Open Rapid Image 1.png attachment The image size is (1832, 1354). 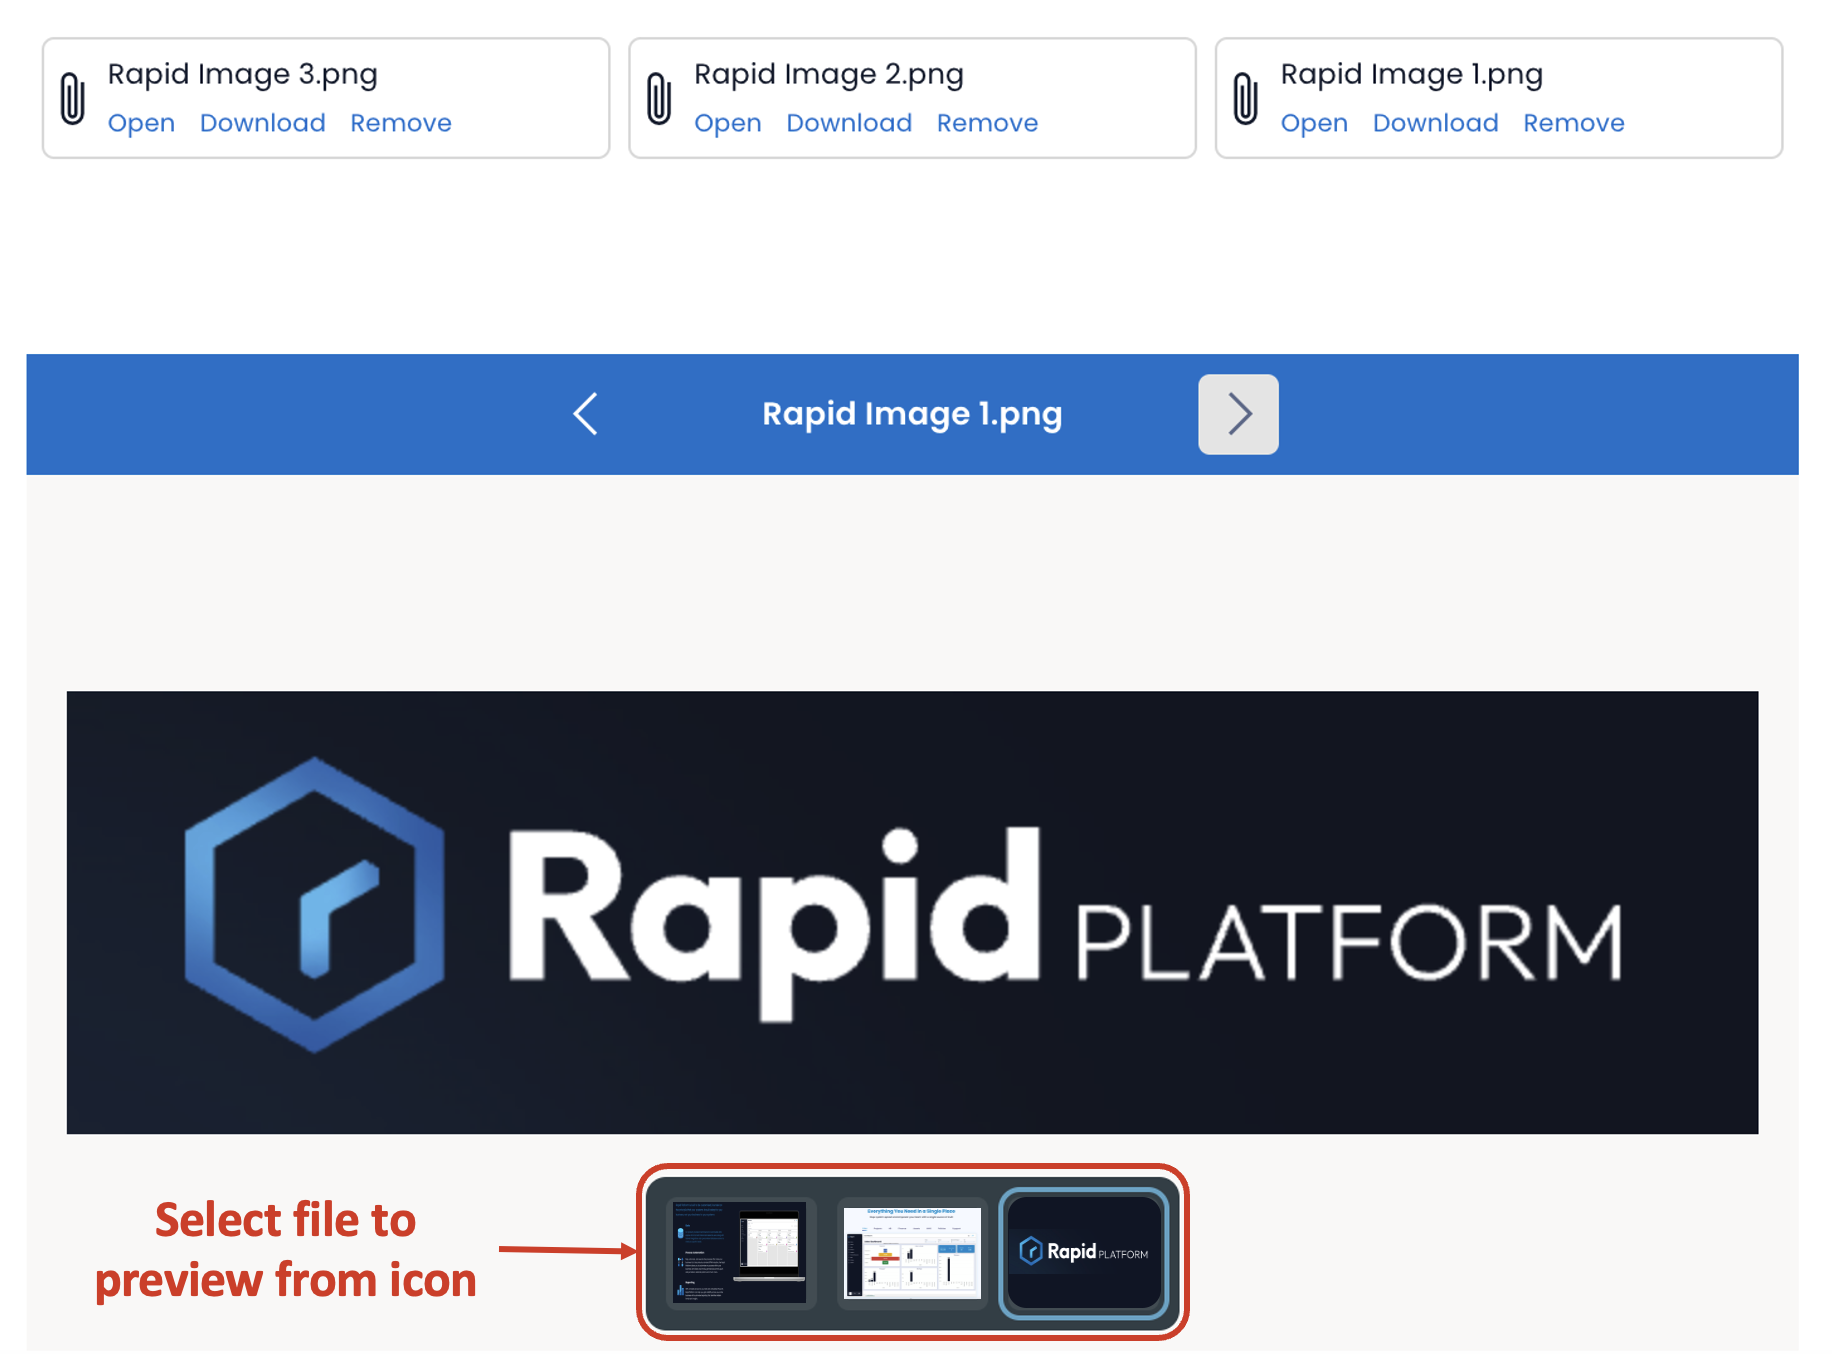tap(1313, 122)
